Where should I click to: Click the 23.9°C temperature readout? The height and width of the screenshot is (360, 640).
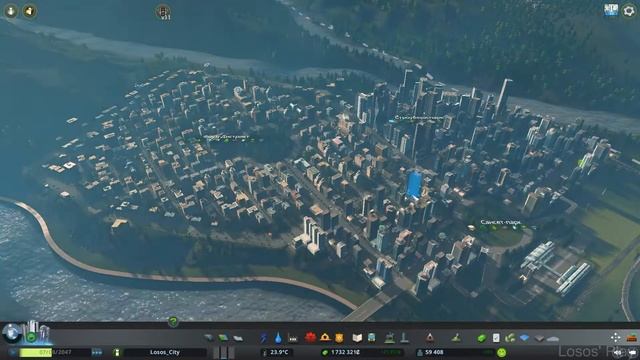(279, 352)
